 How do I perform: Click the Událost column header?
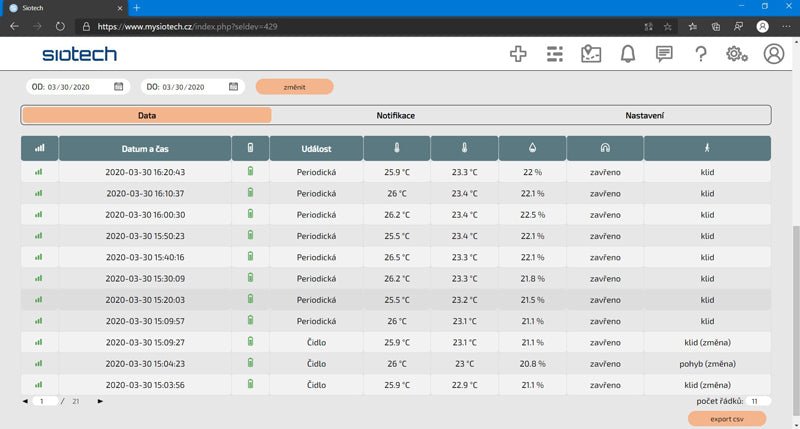point(316,148)
